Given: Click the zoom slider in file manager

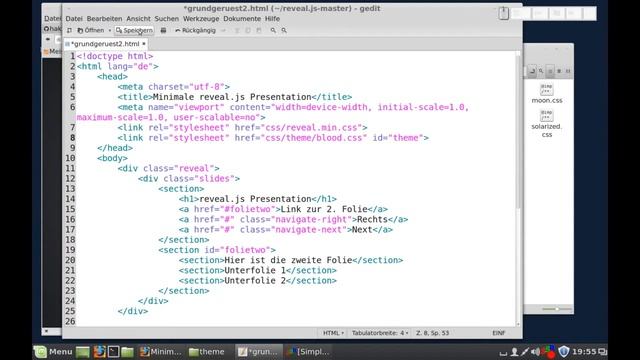Looking at the screenshot, I should [x=556, y=309].
